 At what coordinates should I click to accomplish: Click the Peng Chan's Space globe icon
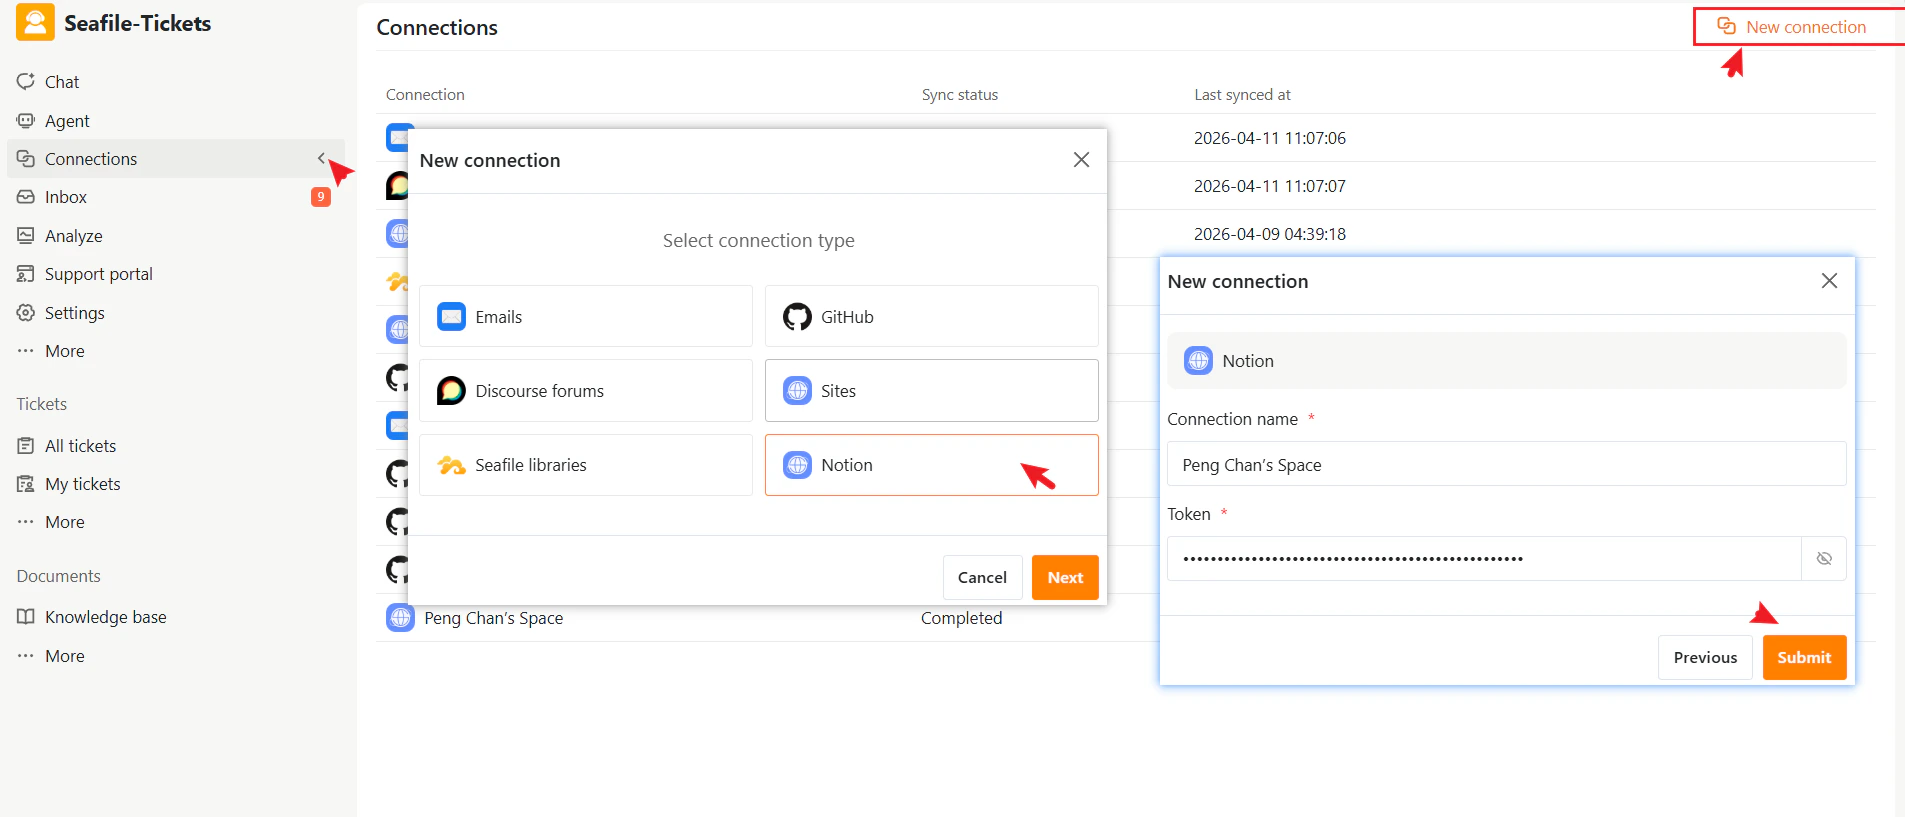400,618
